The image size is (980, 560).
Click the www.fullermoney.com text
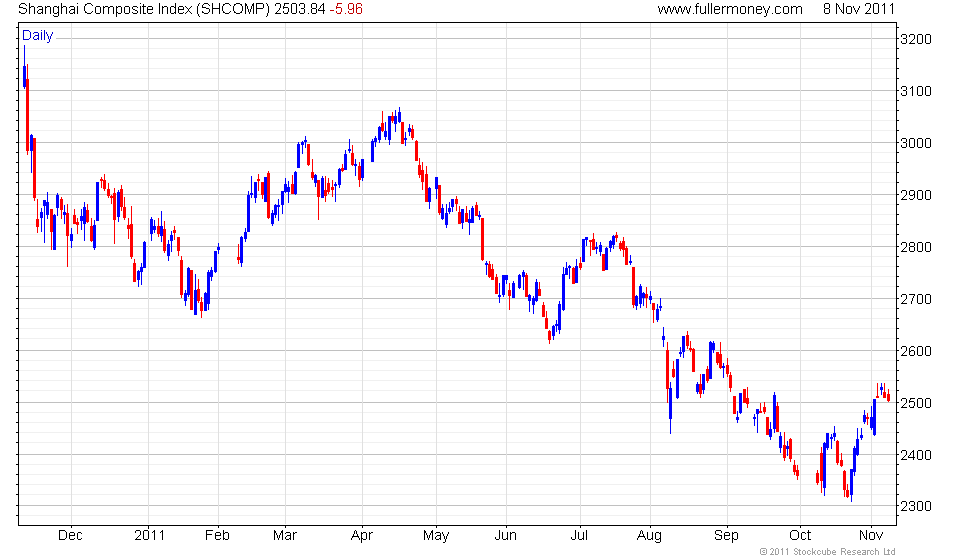[x=730, y=9]
